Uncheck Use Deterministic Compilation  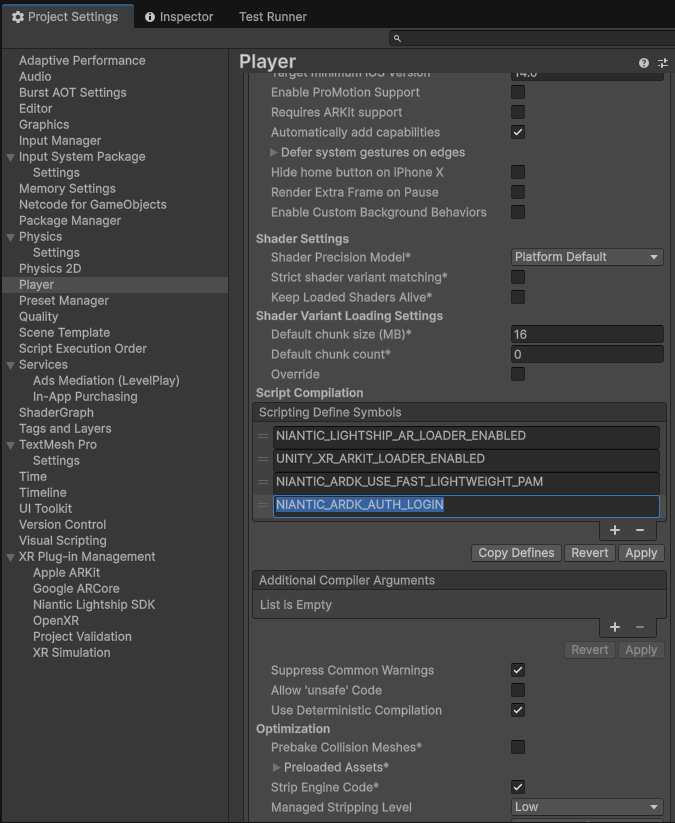tap(518, 710)
